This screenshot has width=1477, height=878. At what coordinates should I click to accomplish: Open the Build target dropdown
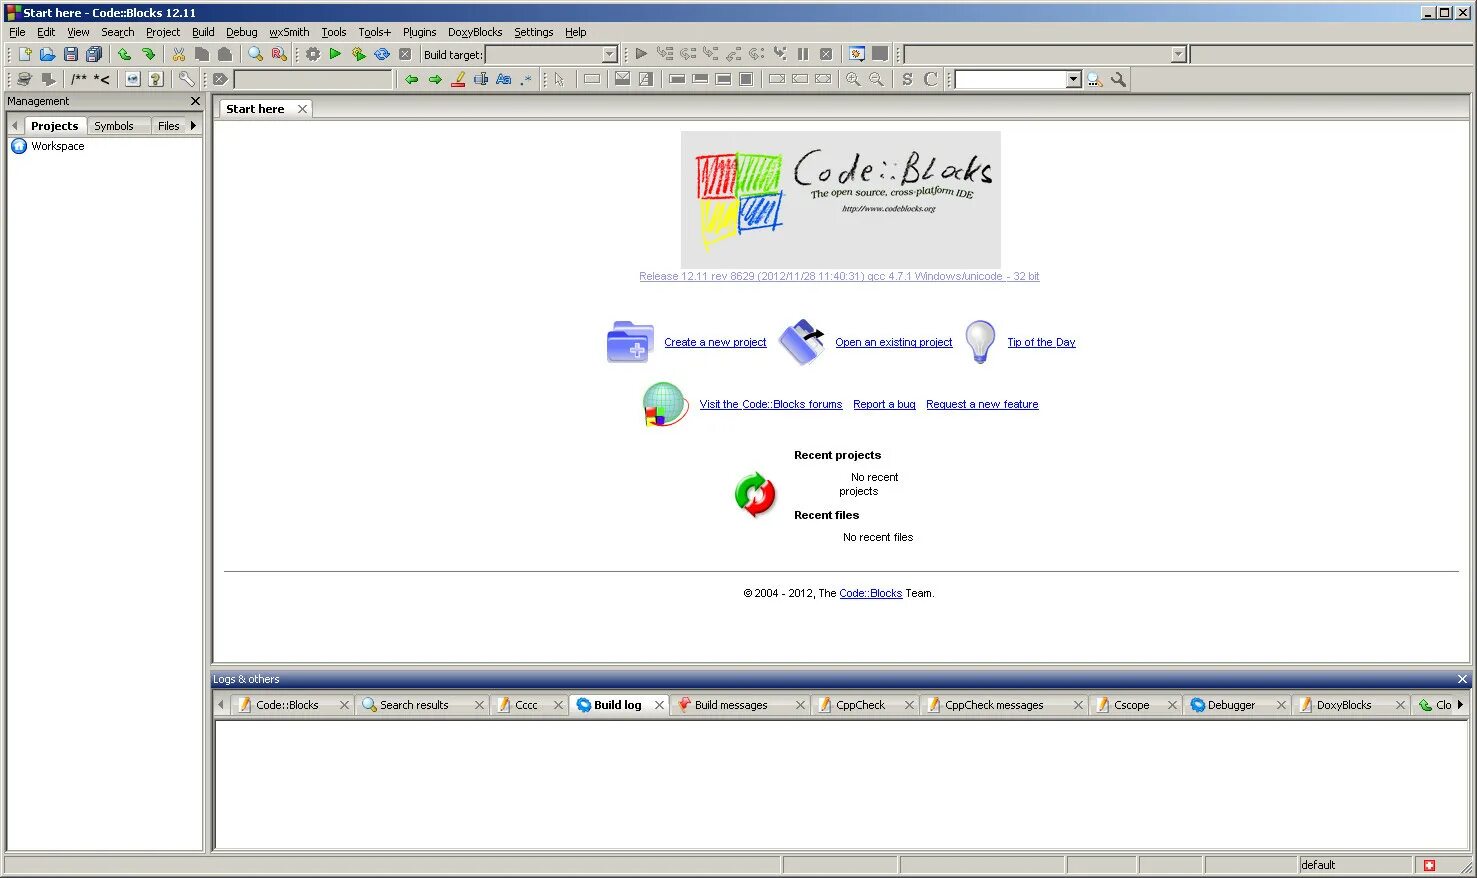[x=609, y=55]
